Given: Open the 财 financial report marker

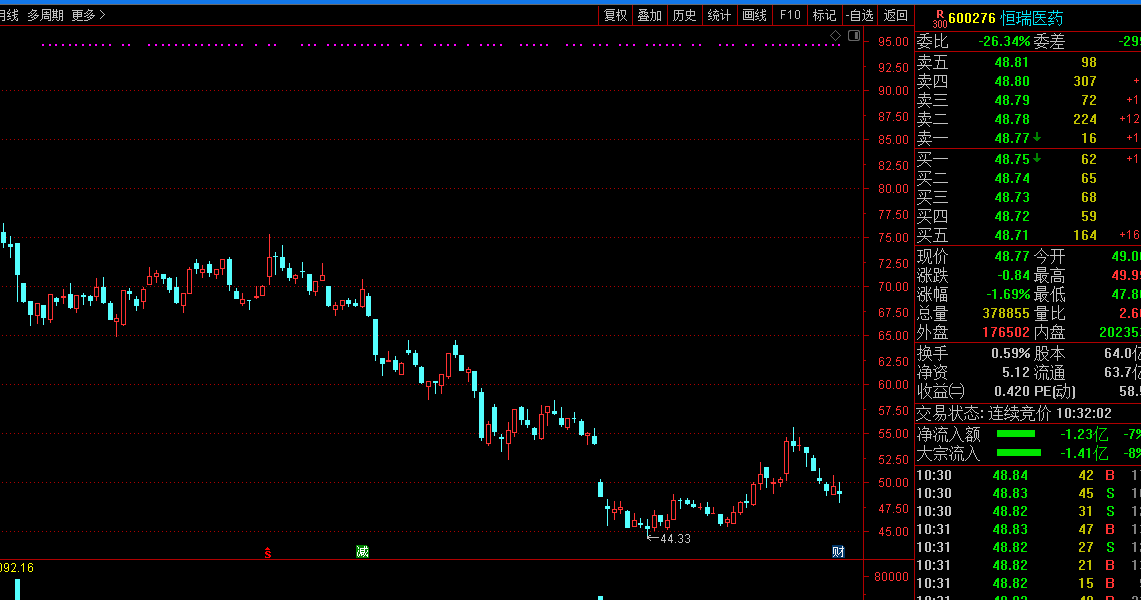Looking at the screenshot, I should pos(838,551).
